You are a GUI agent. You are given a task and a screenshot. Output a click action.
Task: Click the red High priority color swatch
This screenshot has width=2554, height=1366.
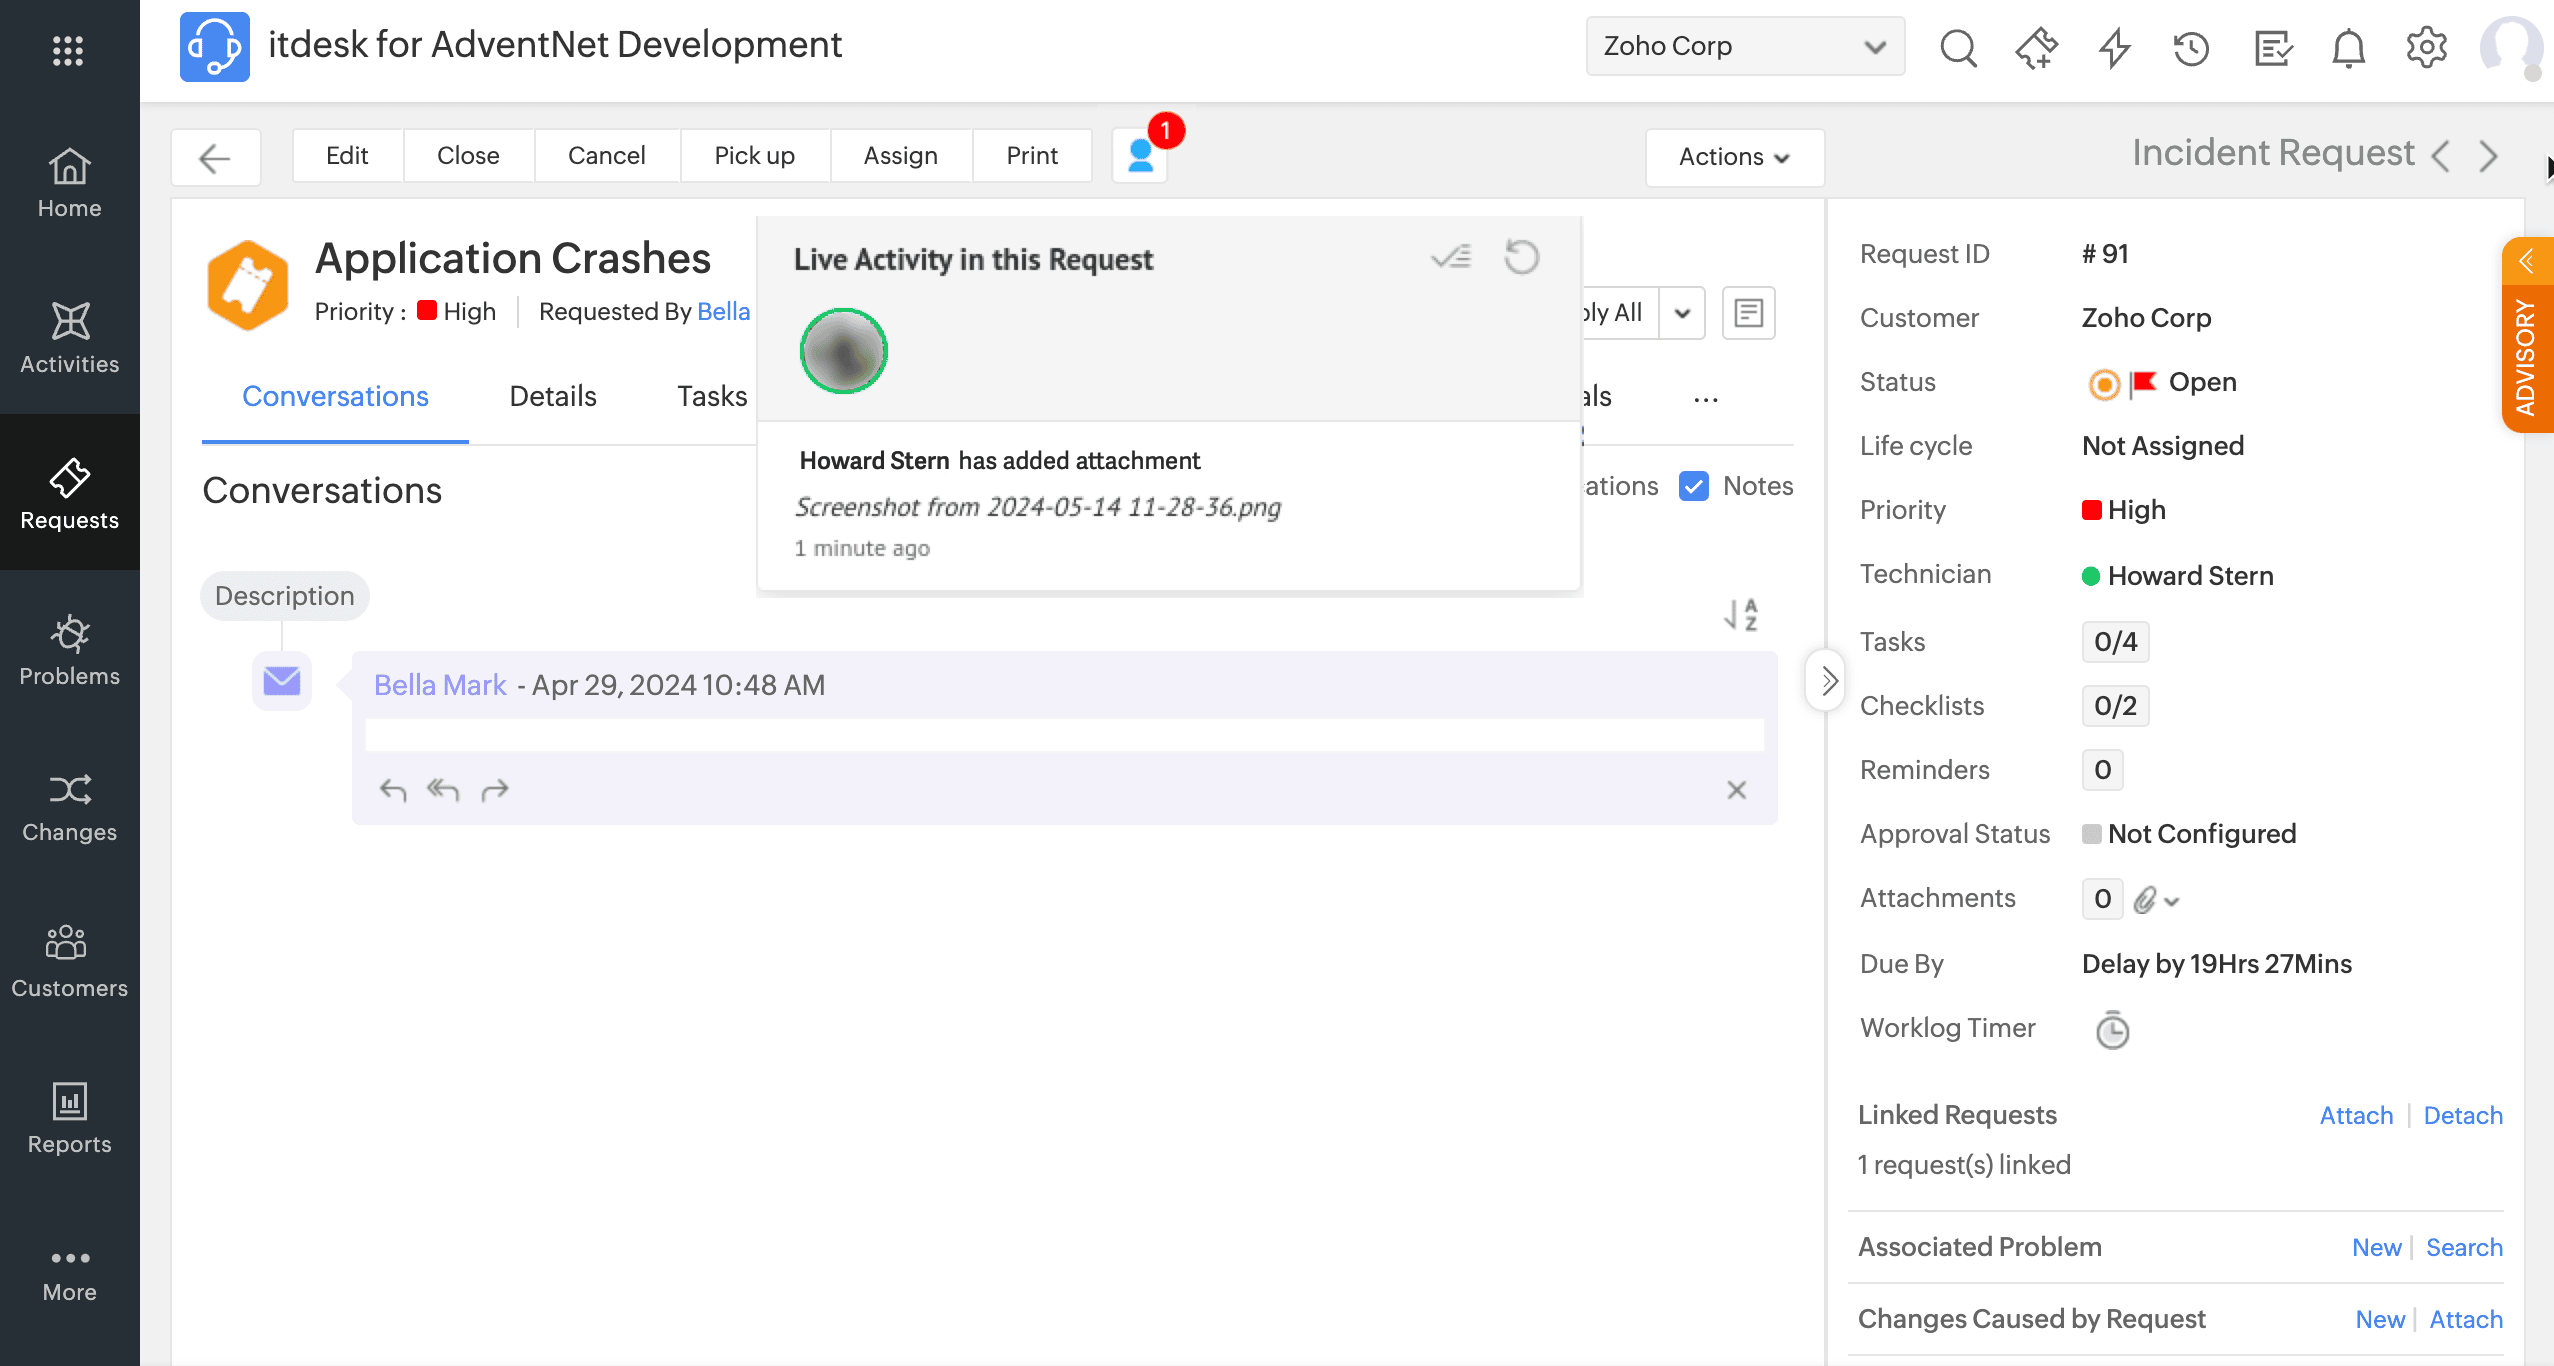[2091, 510]
